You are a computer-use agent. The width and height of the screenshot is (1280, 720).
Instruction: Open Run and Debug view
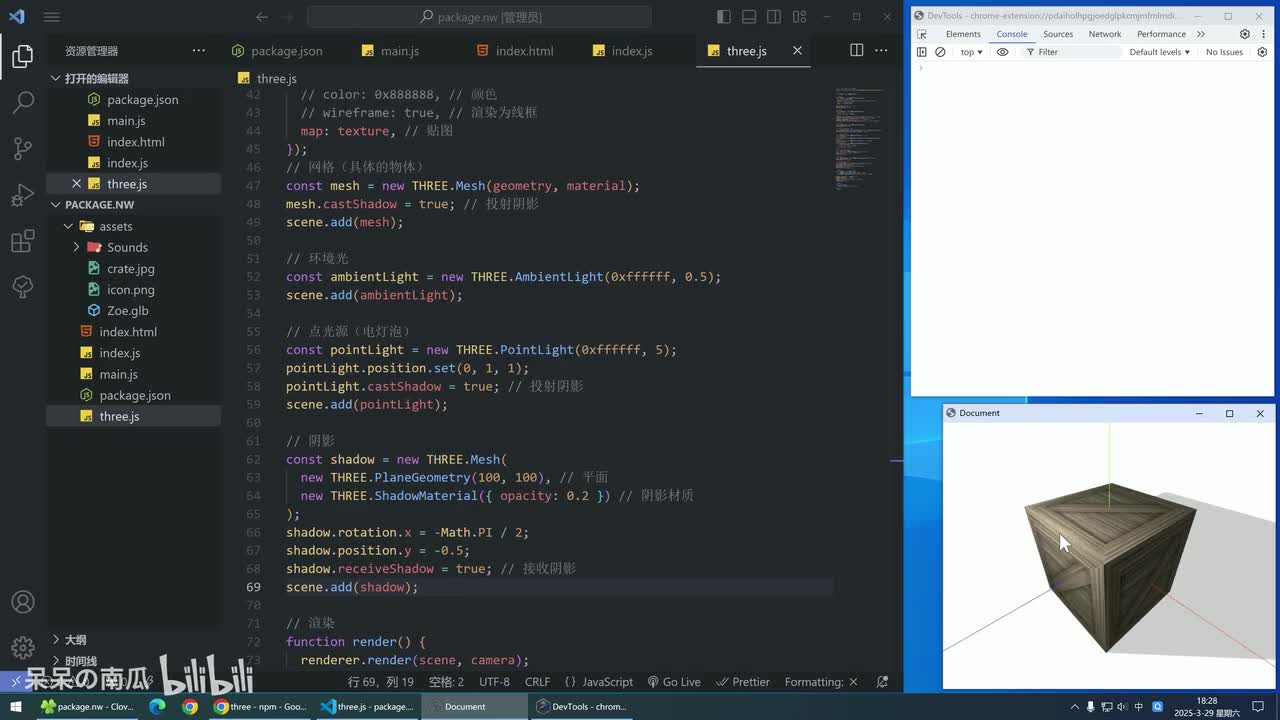pyautogui.click(x=22, y=195)
